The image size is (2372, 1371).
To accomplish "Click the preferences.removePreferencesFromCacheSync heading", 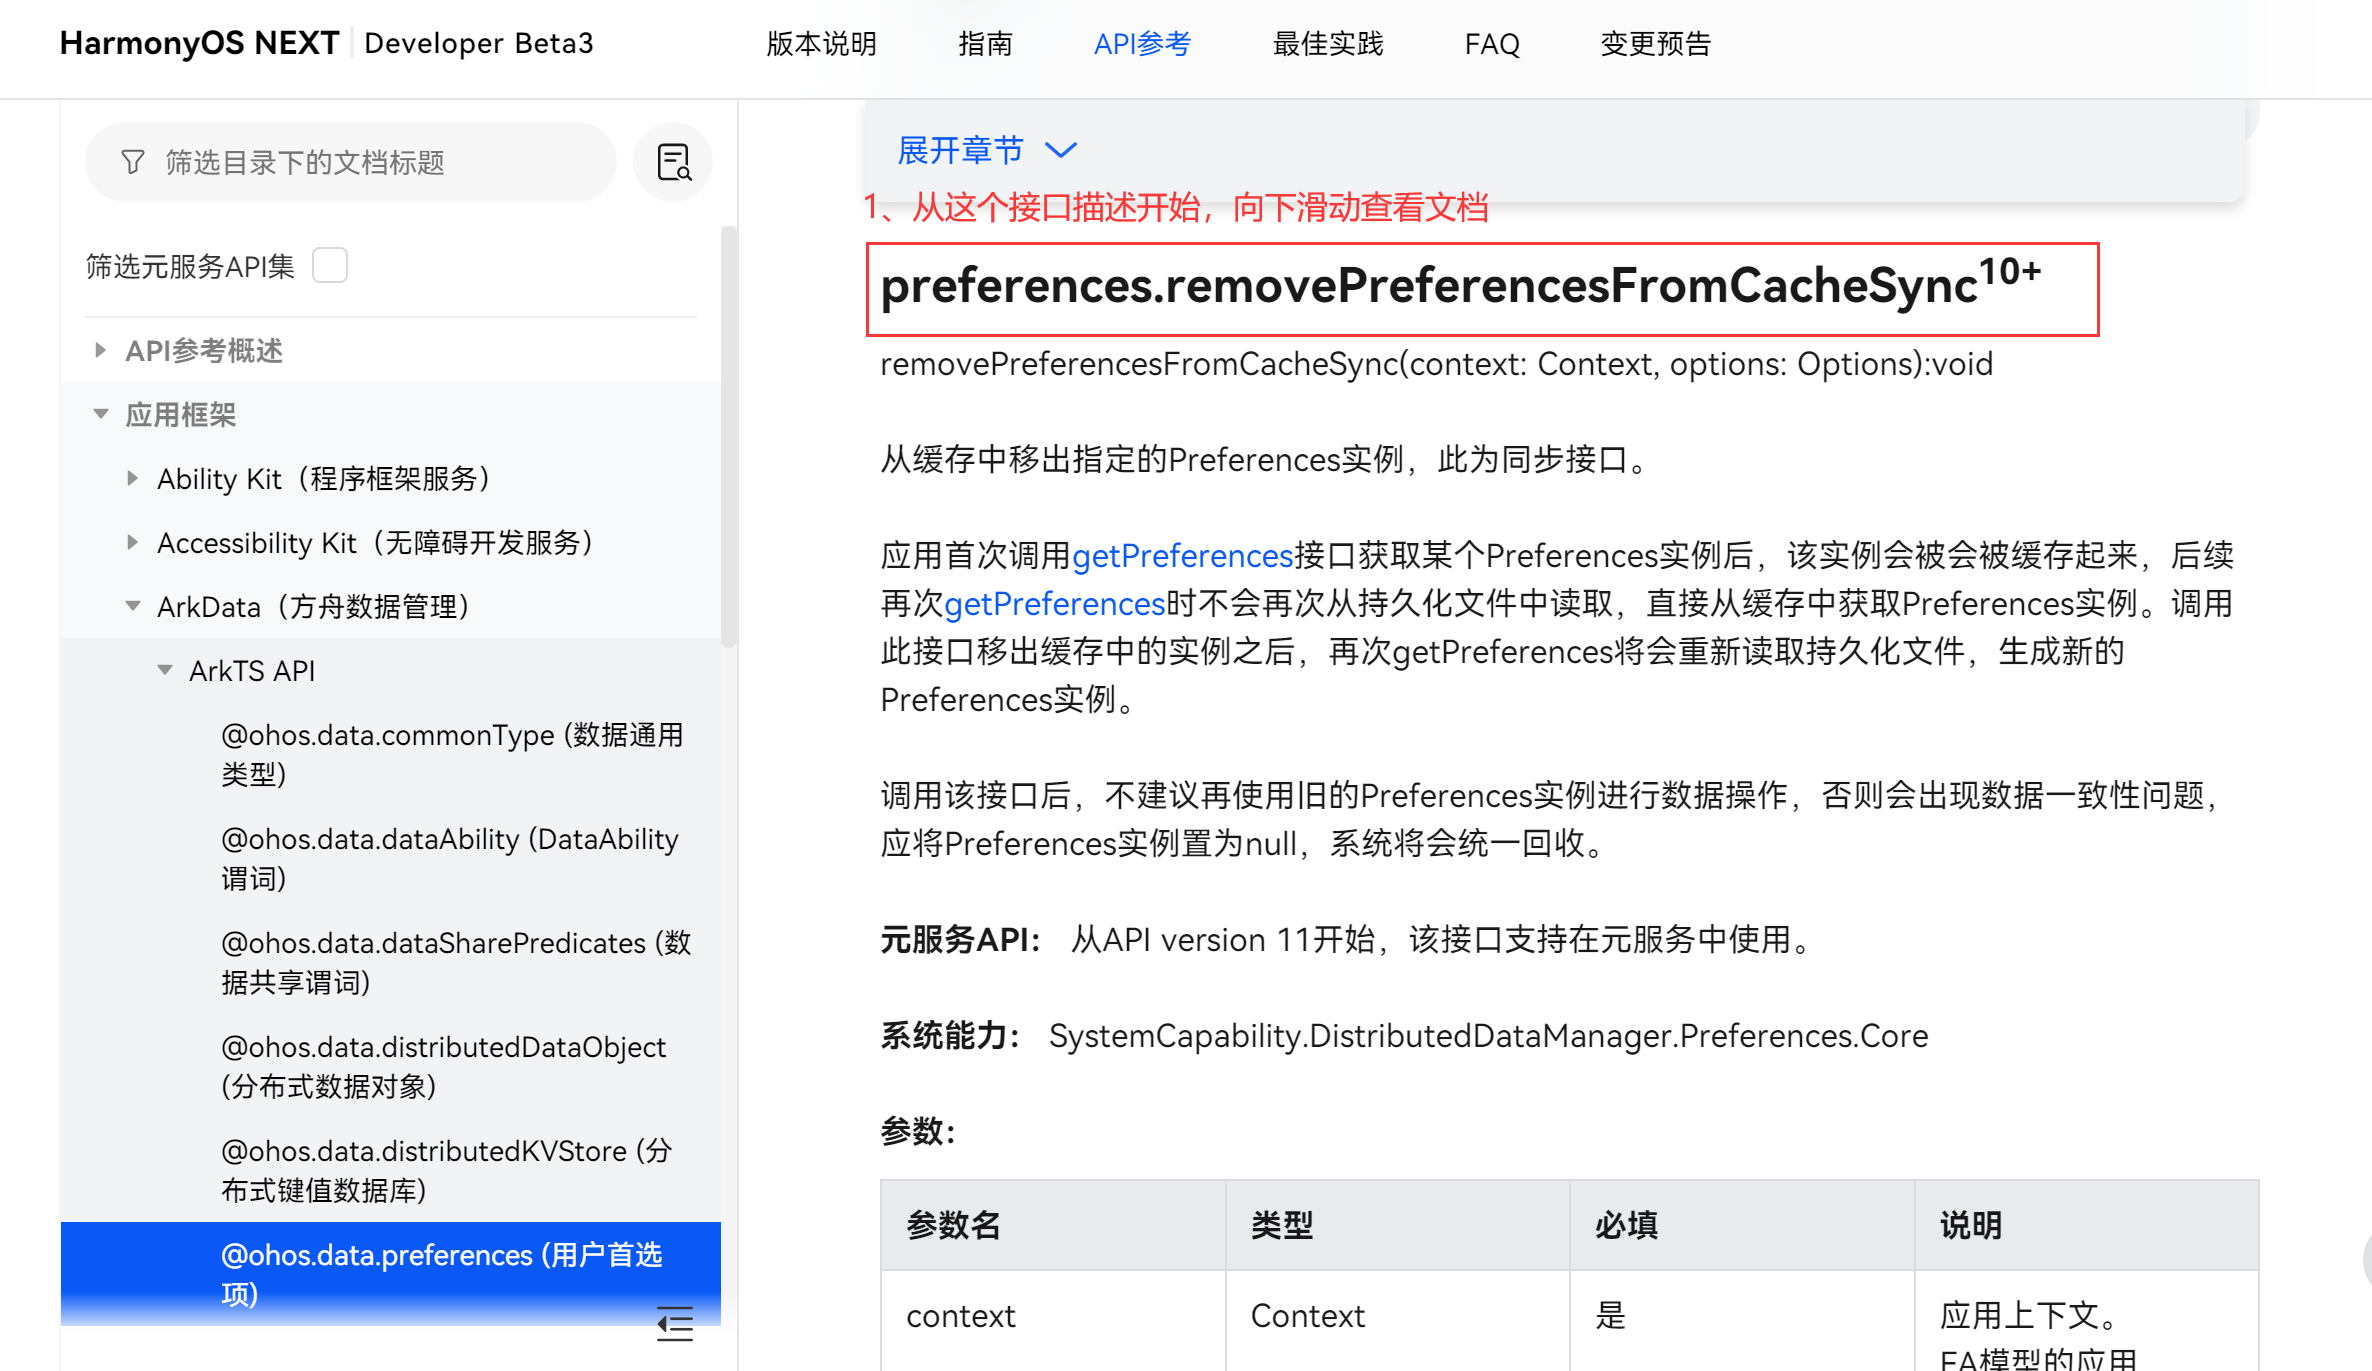I will coord(1460,286).
